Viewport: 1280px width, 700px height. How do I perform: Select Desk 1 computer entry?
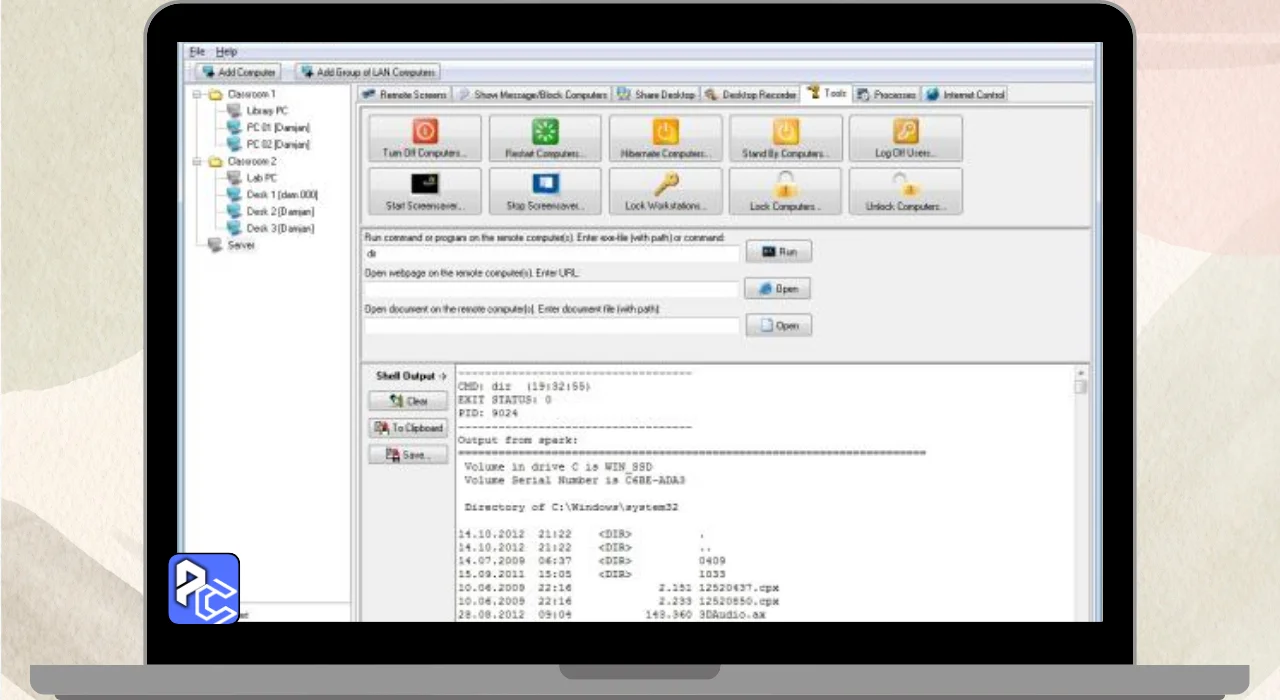(273, 195)
